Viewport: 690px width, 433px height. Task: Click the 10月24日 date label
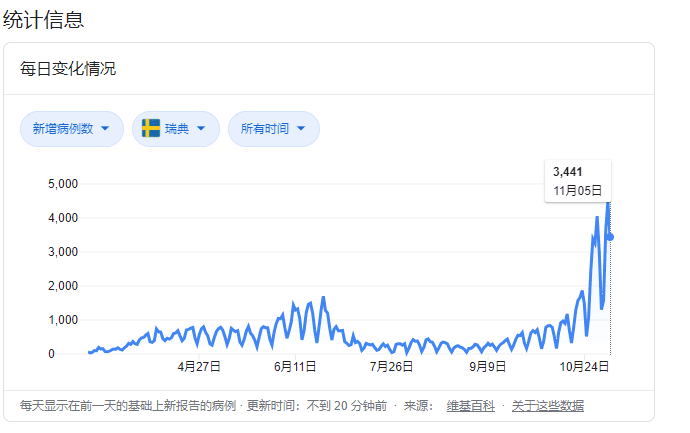click(x=585, y=367)
